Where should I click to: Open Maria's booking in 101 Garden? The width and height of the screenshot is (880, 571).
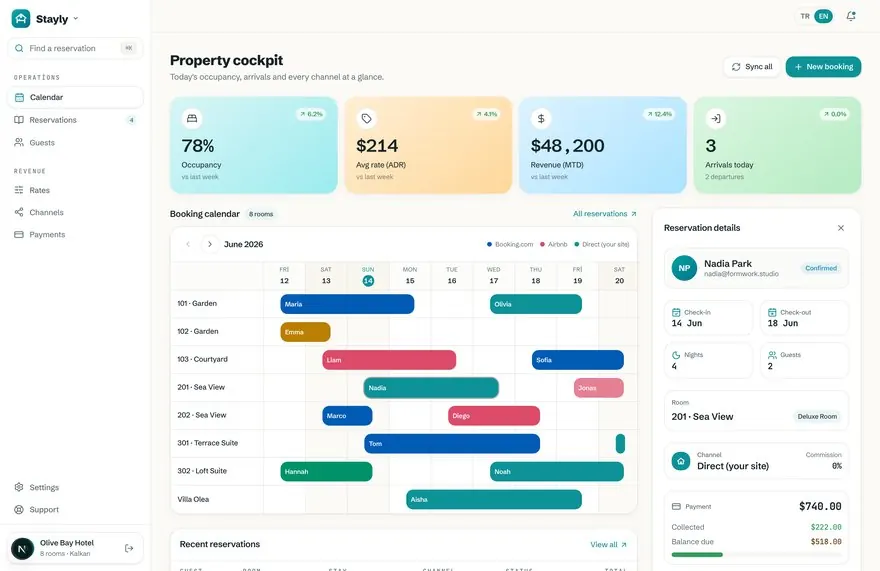(347, 304)
